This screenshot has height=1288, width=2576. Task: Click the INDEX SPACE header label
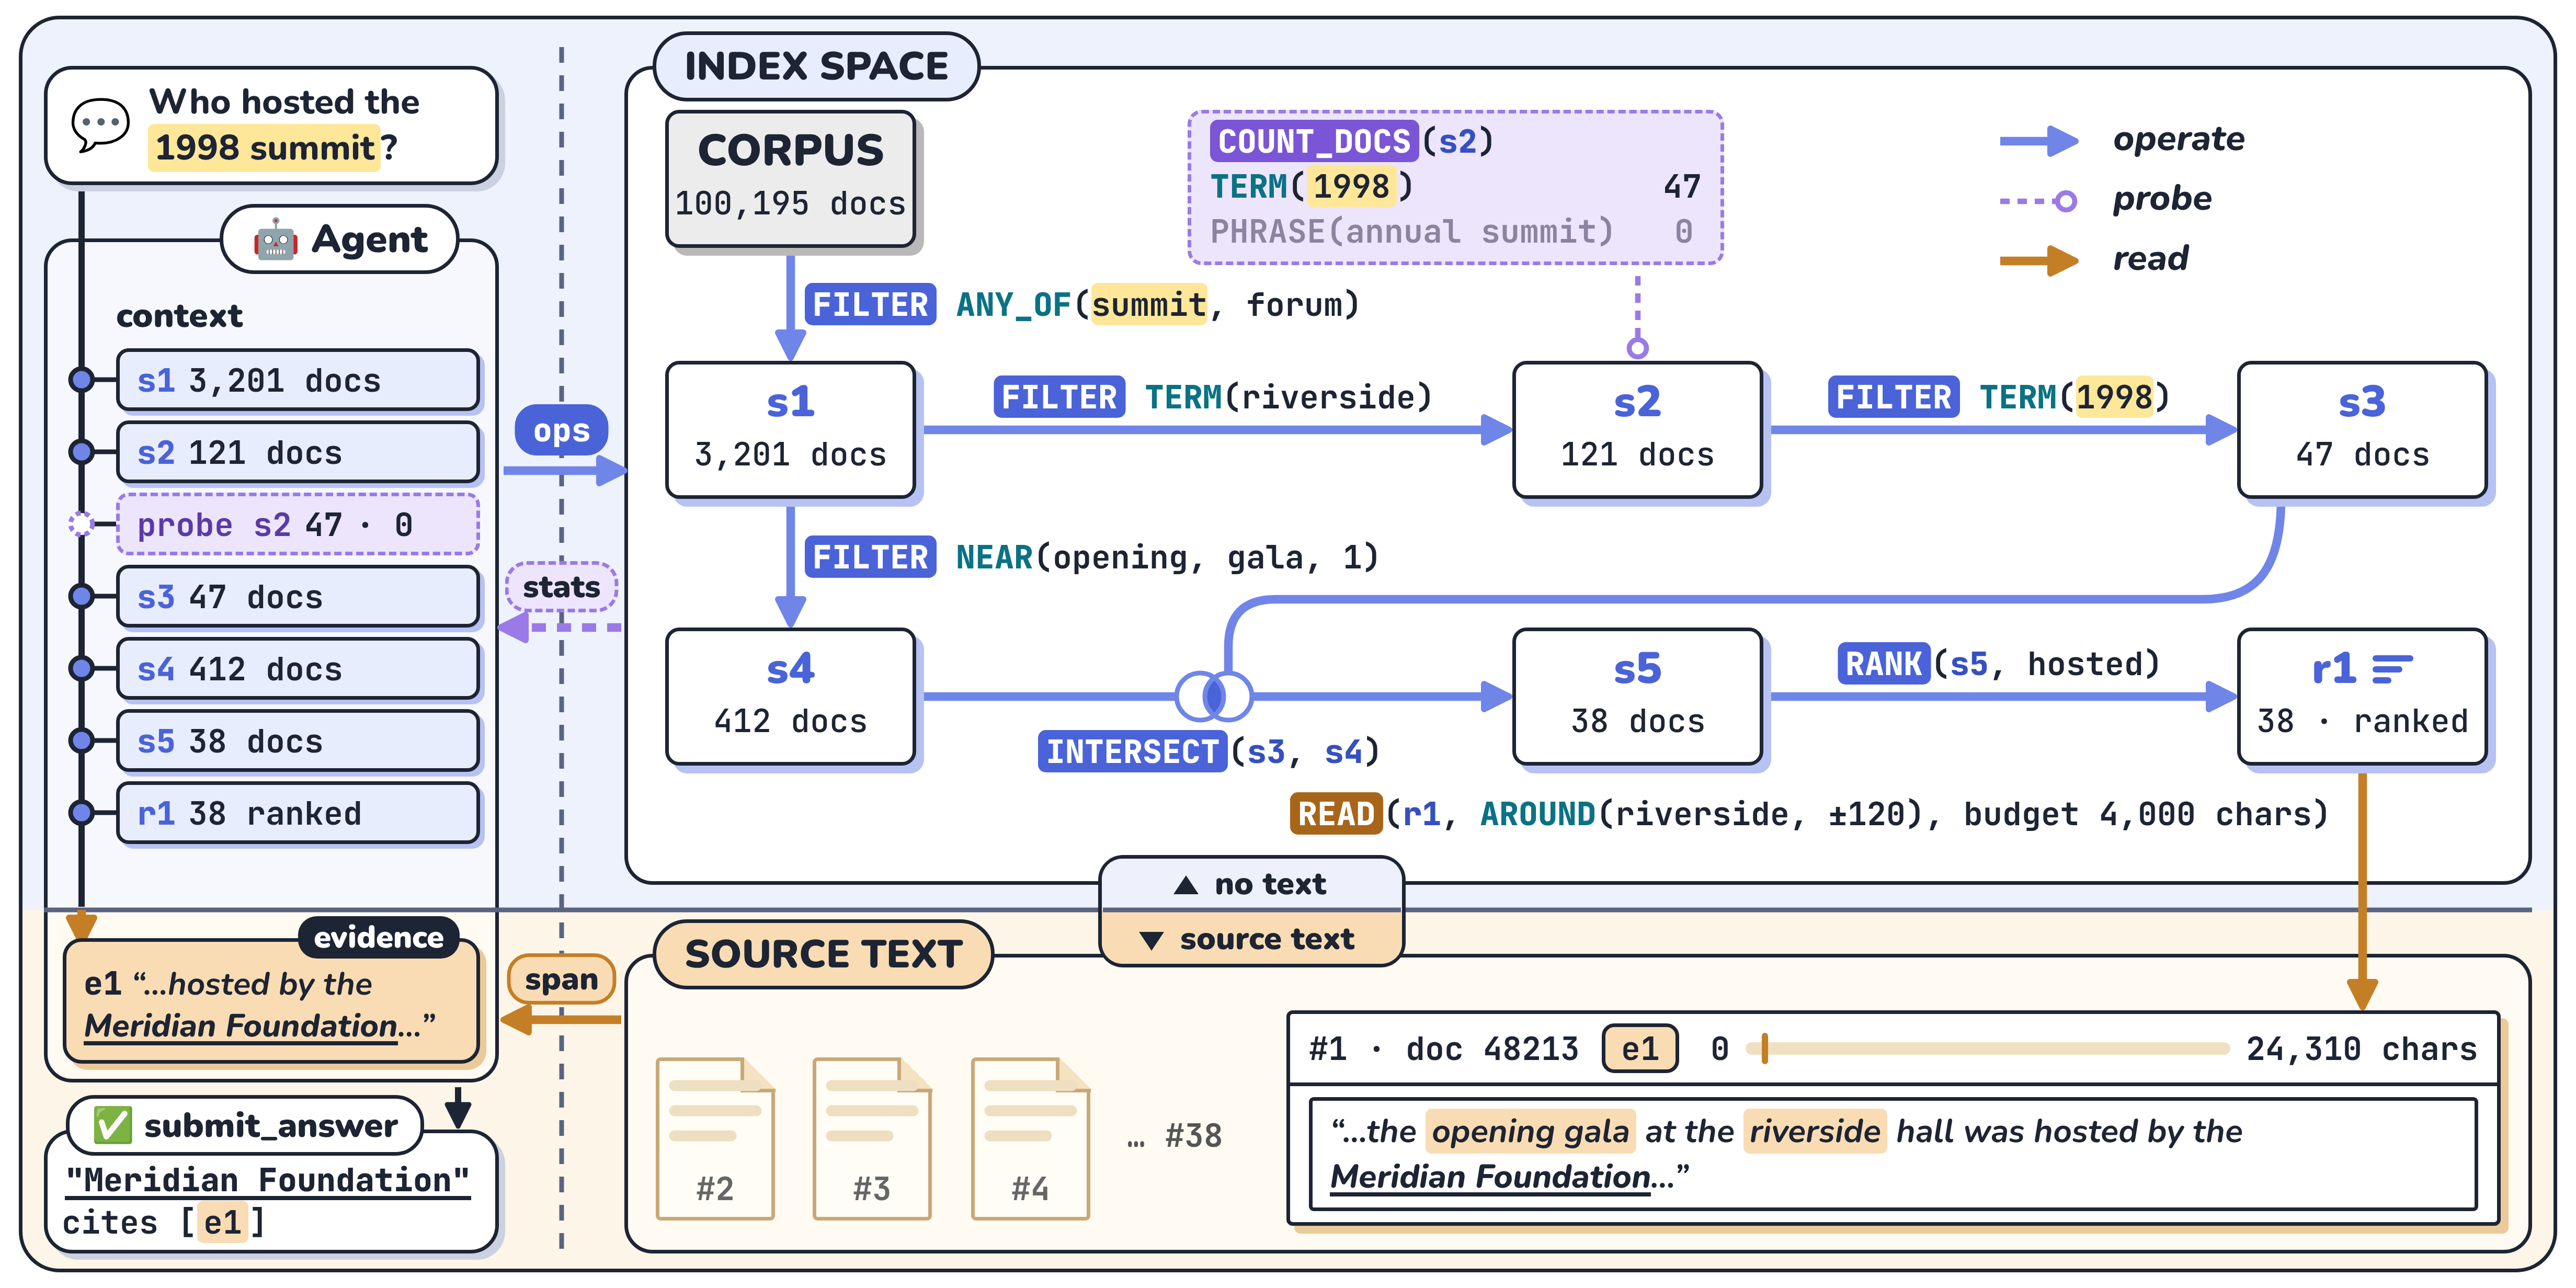point(816,67)
